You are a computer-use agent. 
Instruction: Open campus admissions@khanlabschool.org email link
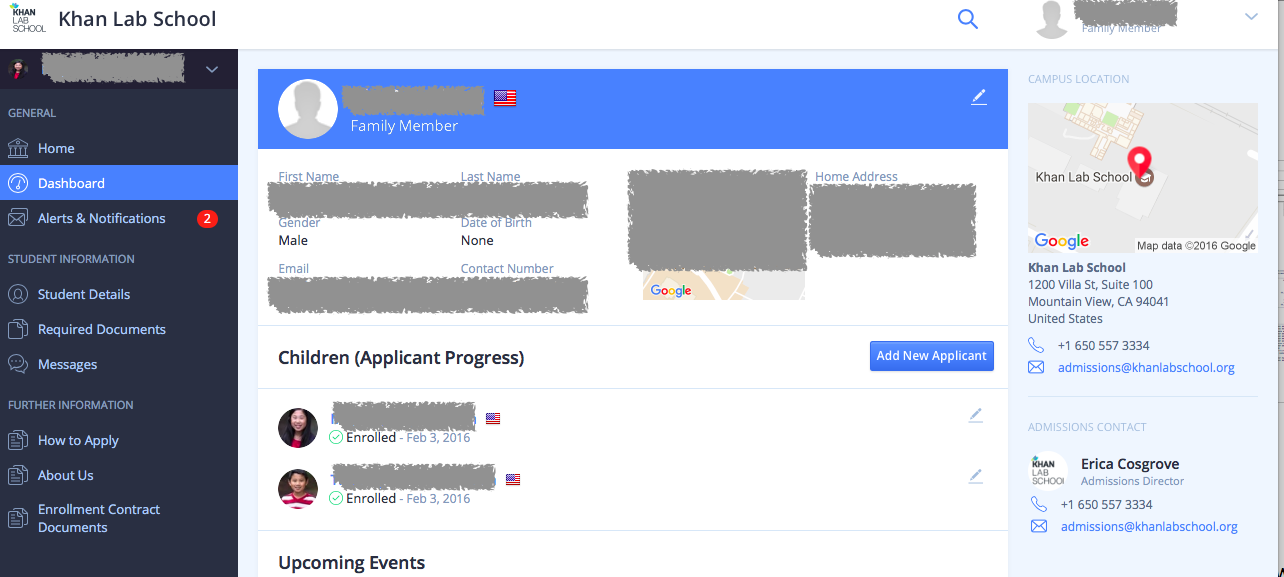coord(1146,367)
